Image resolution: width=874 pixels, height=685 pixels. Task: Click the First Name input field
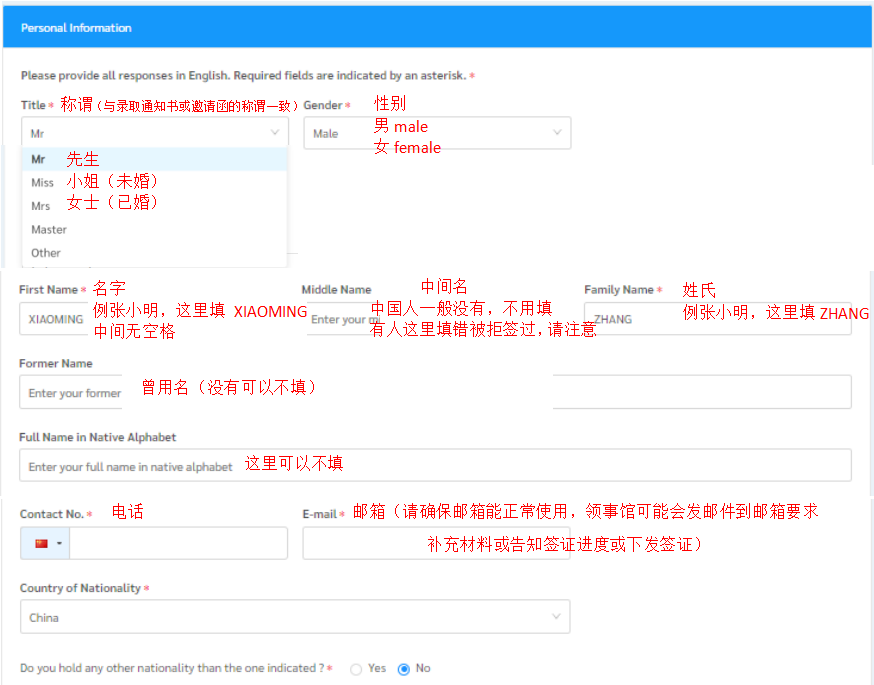pyautogui.click(x=56, y=319)
